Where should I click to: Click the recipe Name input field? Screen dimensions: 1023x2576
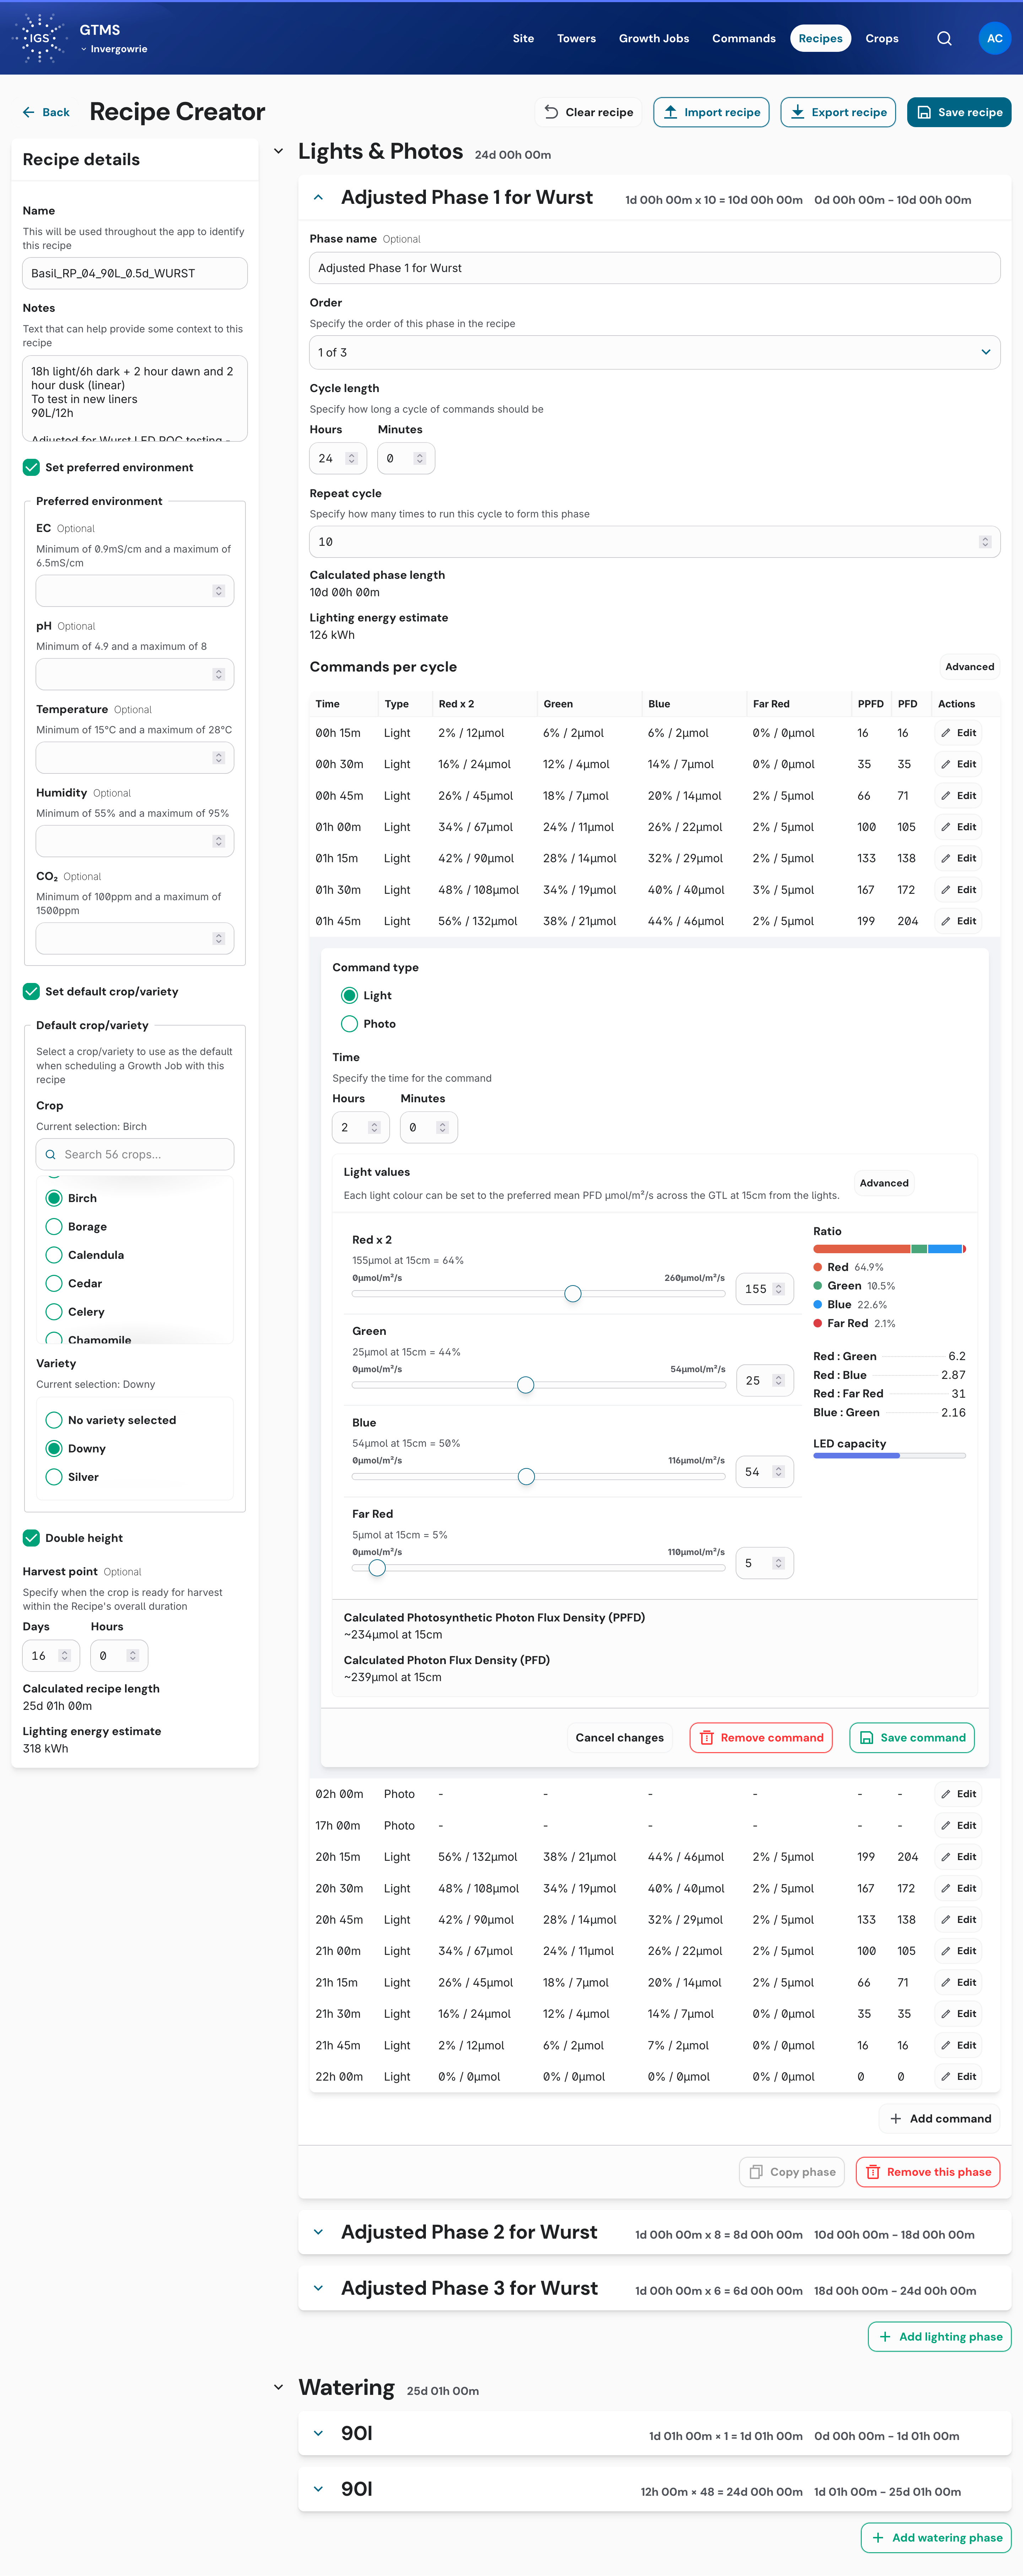tap(135, 273)
